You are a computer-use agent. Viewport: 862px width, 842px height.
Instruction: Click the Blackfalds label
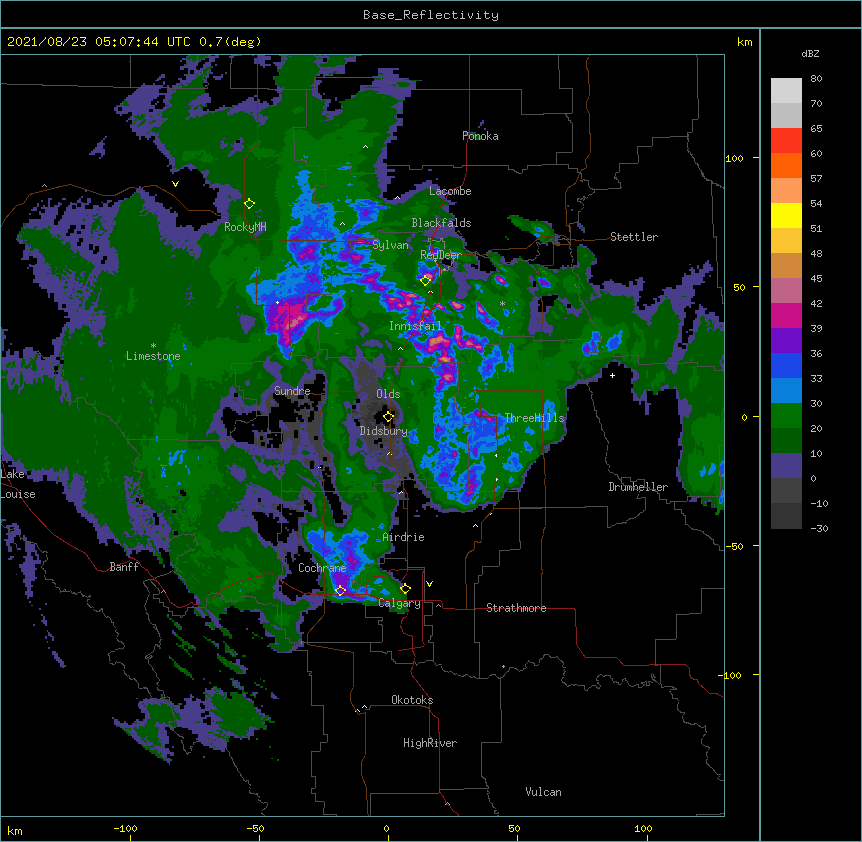(441, 223)
